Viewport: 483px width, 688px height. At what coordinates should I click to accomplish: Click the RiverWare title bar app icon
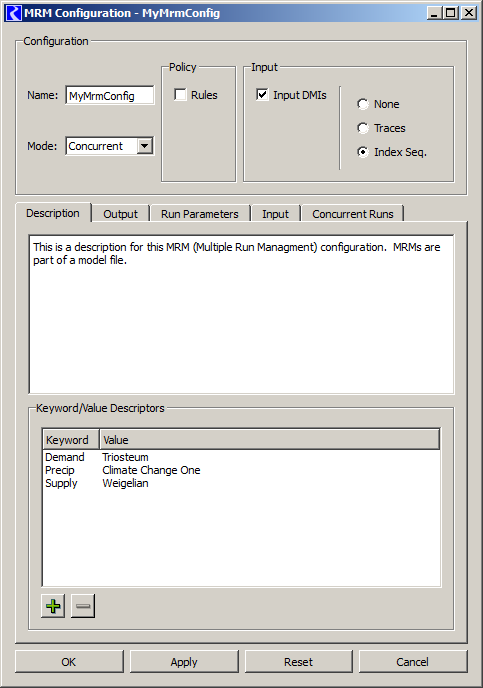(13, 13)
